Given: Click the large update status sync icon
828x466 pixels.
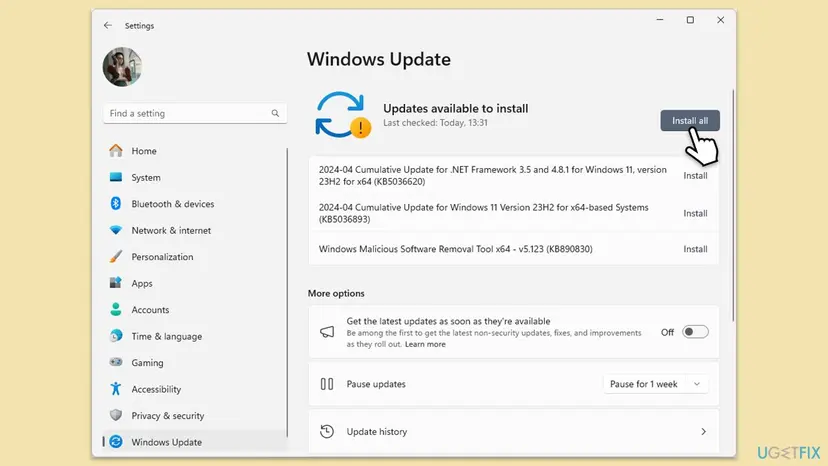Looking at the screenshot, I should point(343,115).
